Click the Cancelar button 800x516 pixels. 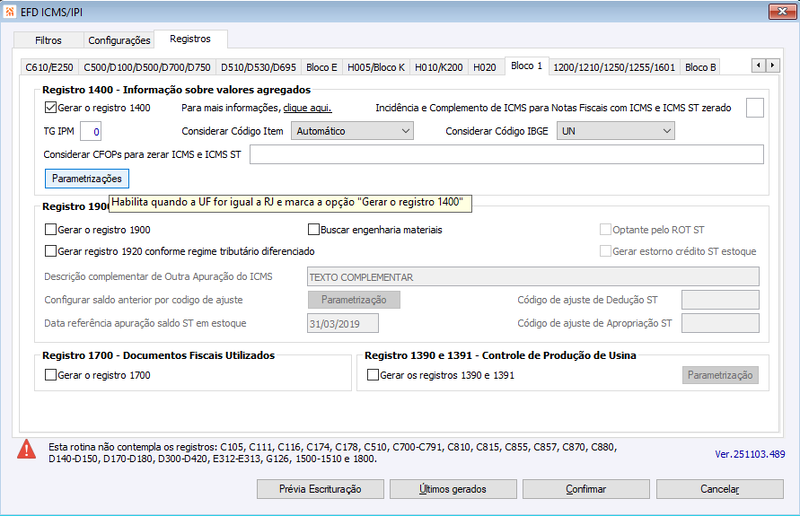pyautogui.click(x=719, y=489)
